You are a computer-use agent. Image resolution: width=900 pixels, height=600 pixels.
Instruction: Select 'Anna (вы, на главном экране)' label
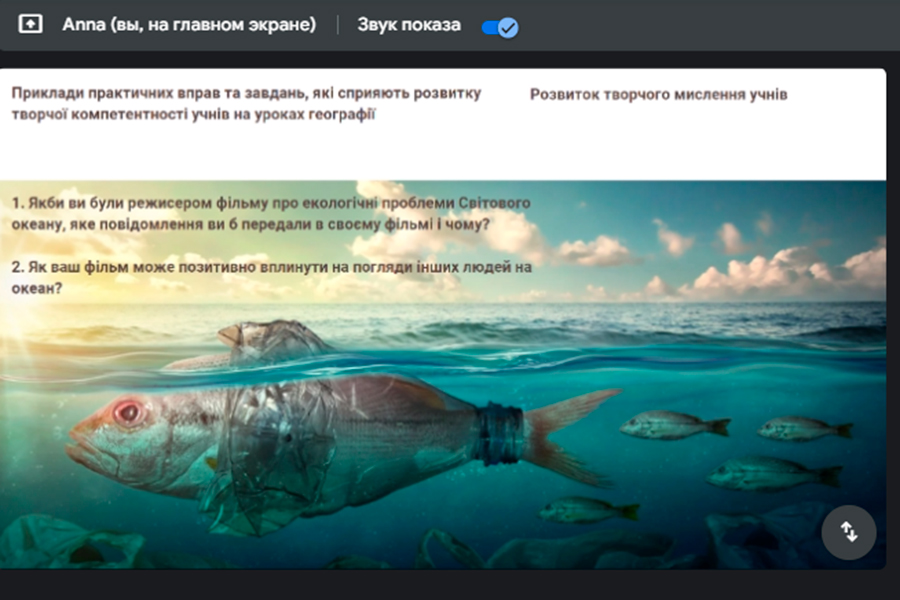click(x=189, y=25)
